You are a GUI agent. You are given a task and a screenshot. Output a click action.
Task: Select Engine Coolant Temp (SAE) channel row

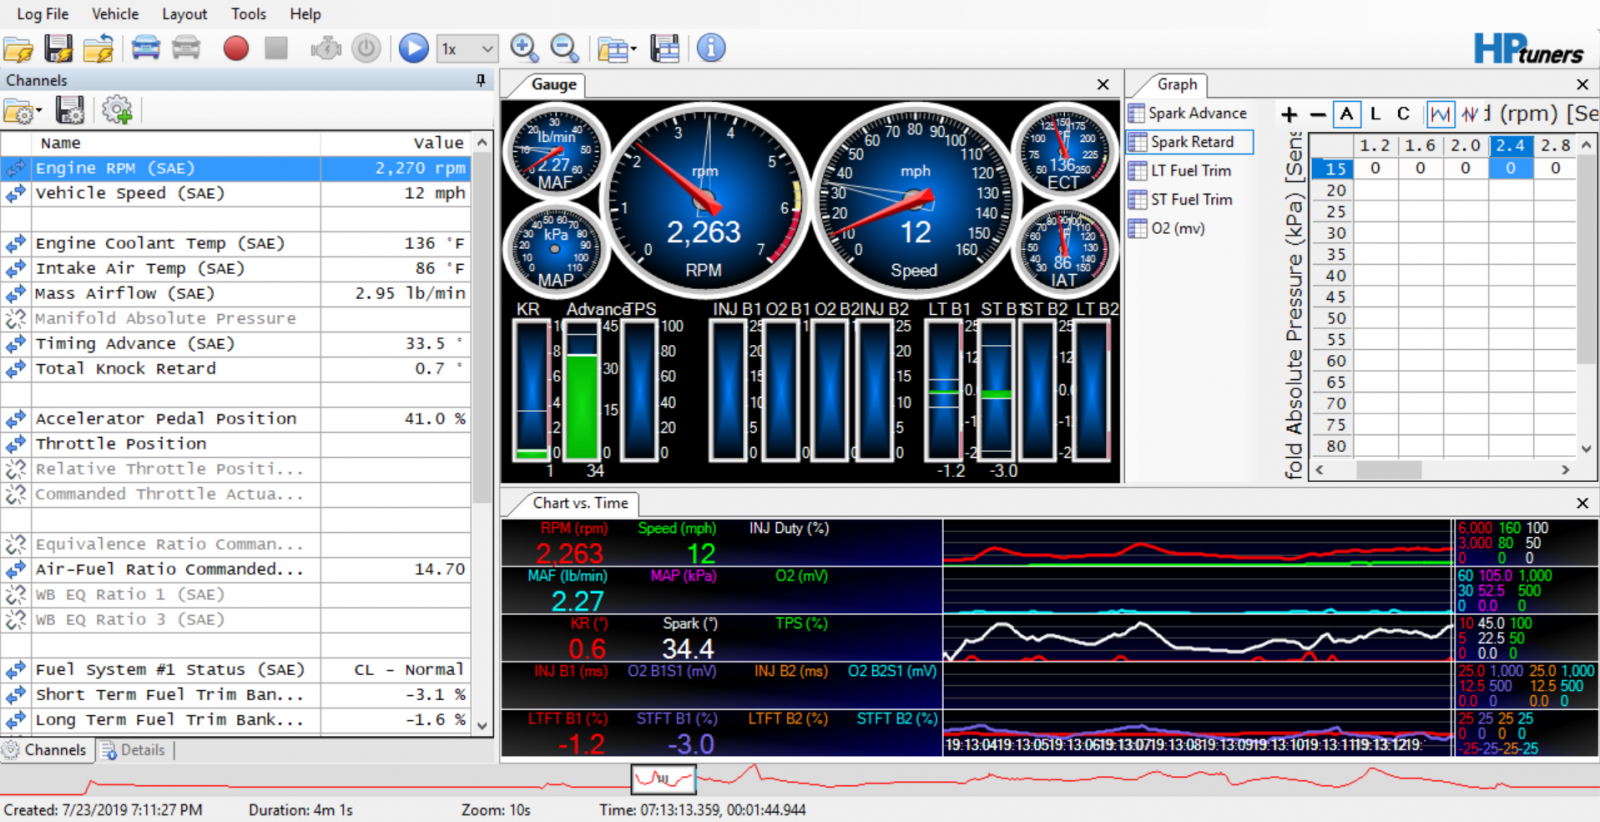point(236,243)
